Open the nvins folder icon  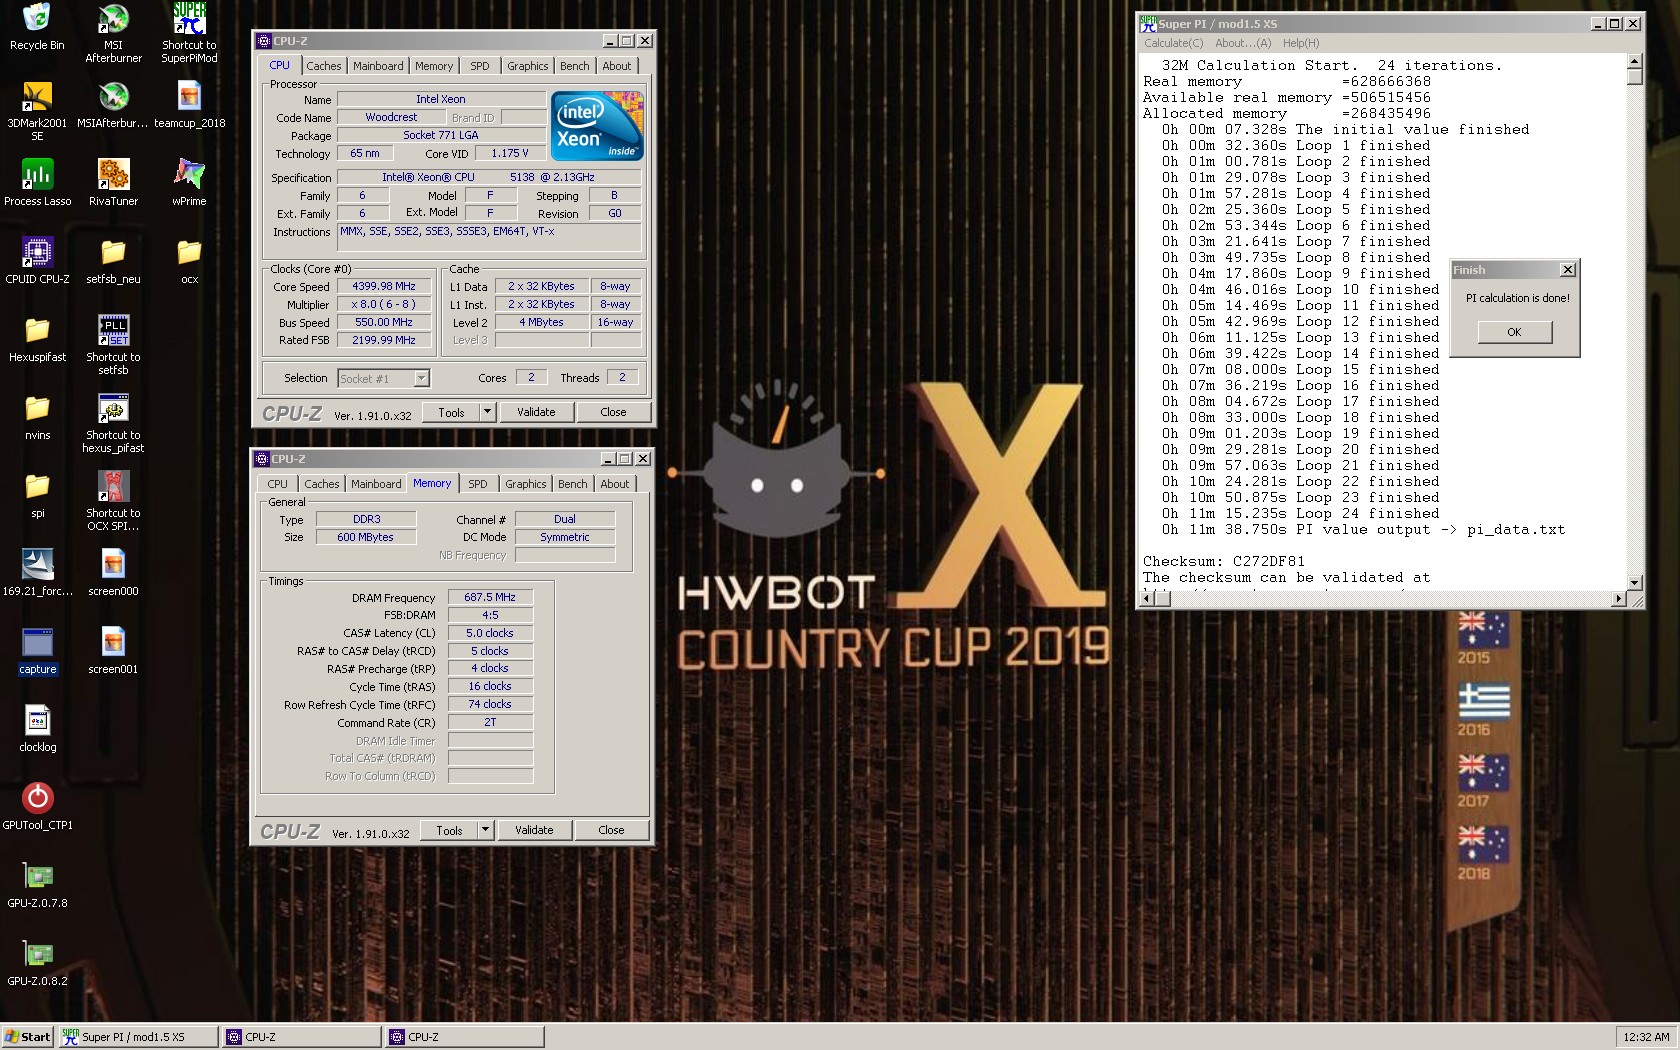coord(37,416)
